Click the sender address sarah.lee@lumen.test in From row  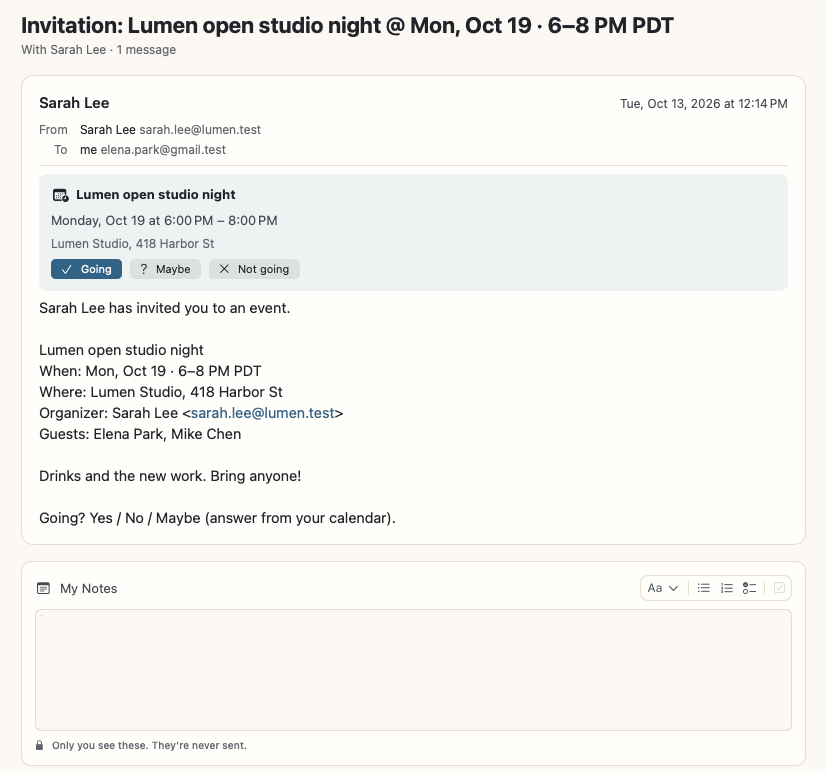200,130
